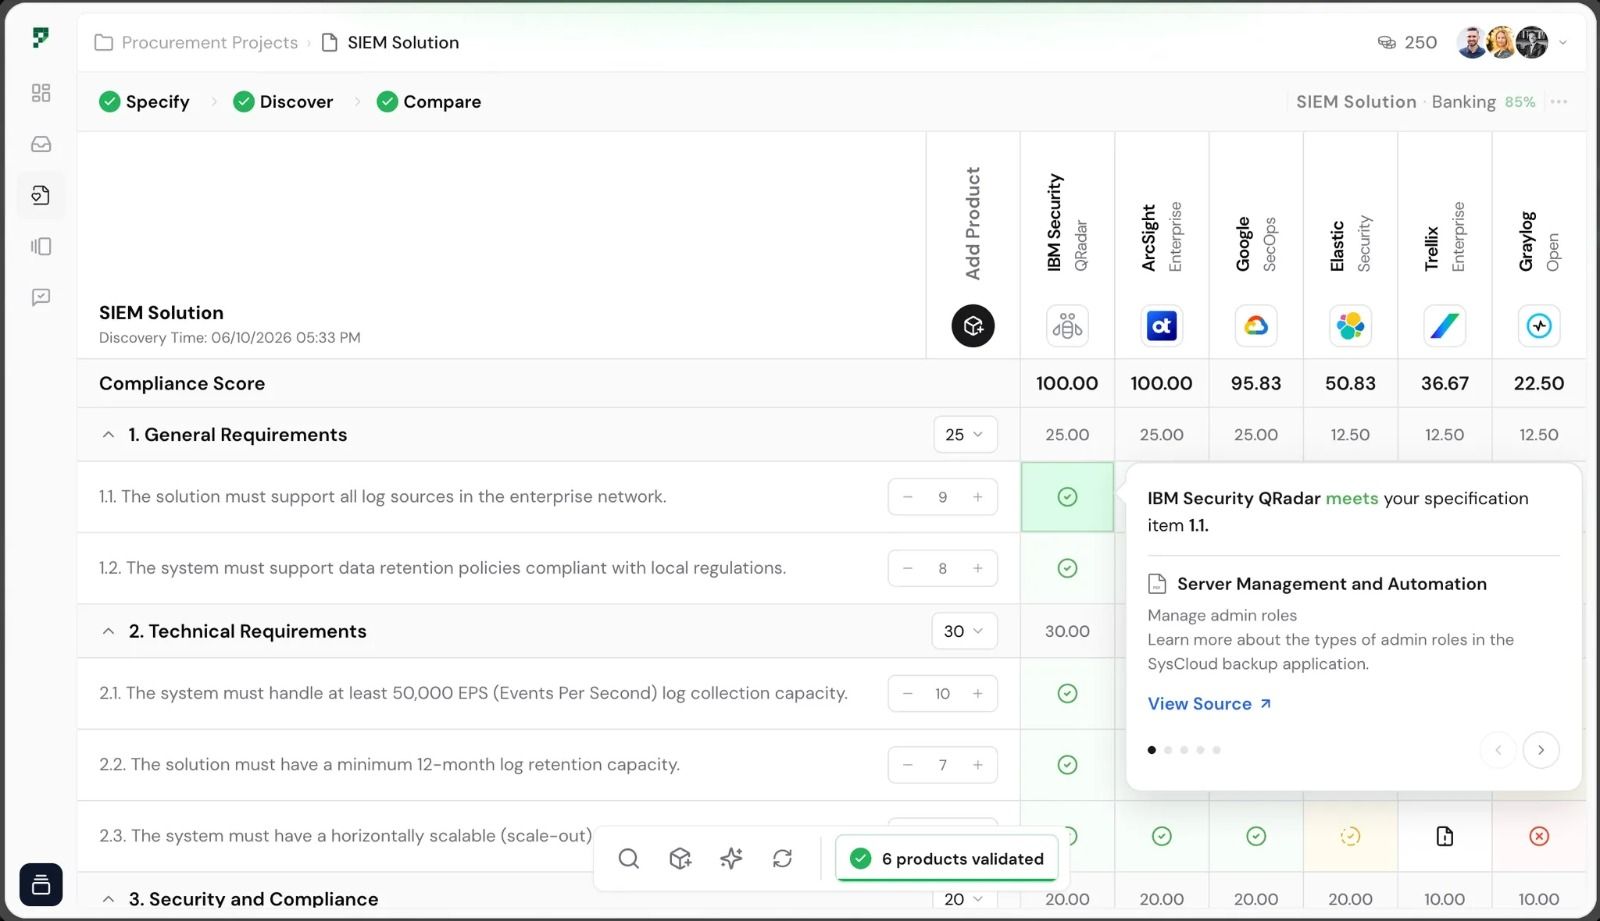This screenshot has width=1600, height=921.
Task: Open the three-dots more options menu
Action: point(1559,102)
